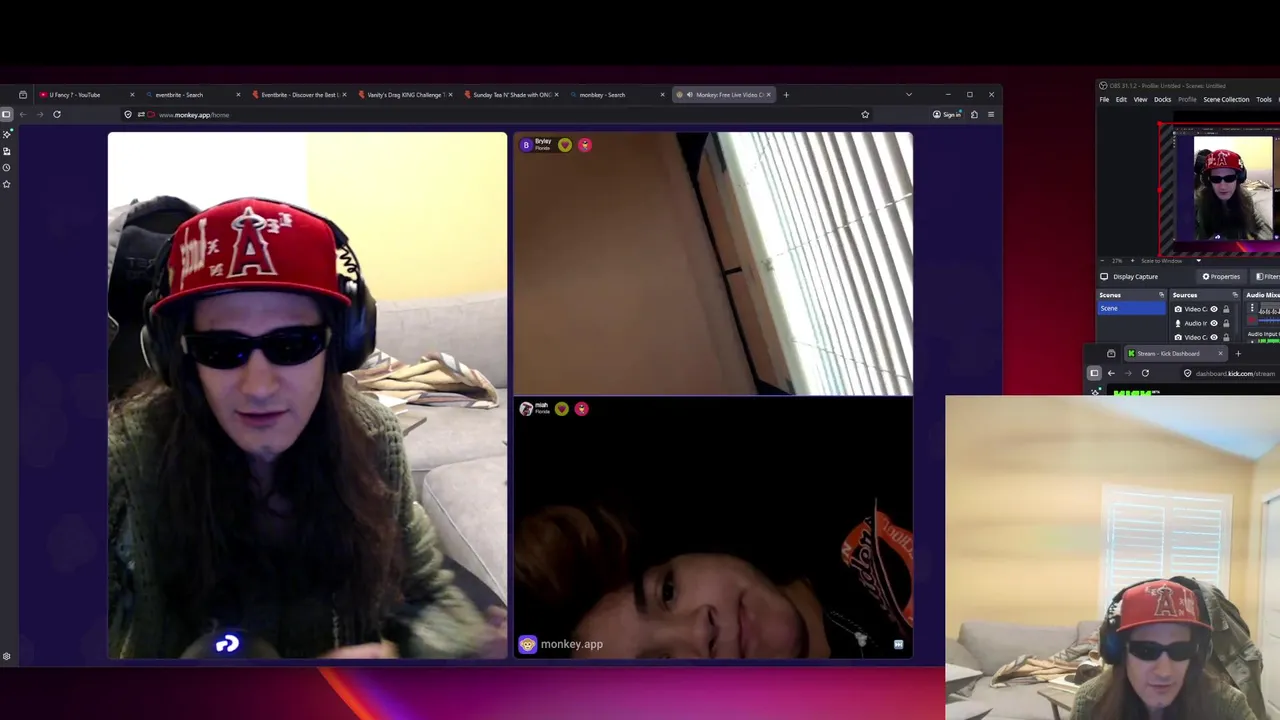Open the OBS File menu
The image size is (1280, 720).
1104,100
